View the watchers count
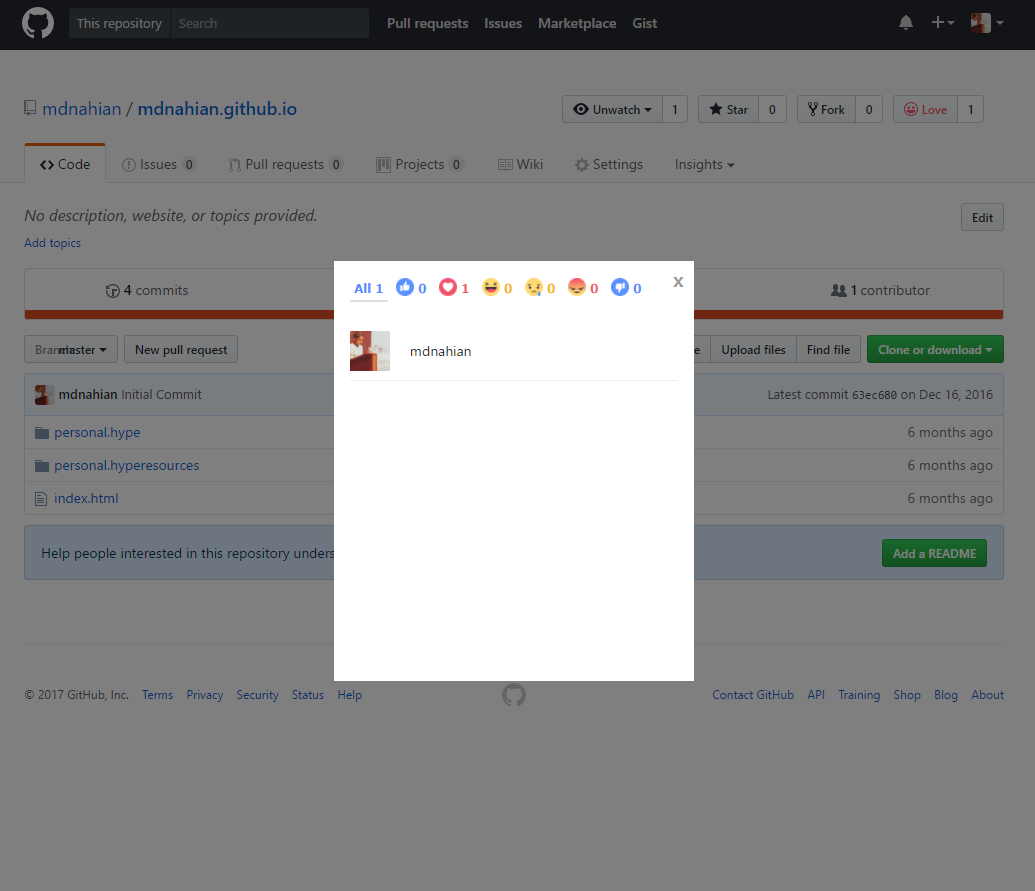1035x891 pixels. [675, 110]
